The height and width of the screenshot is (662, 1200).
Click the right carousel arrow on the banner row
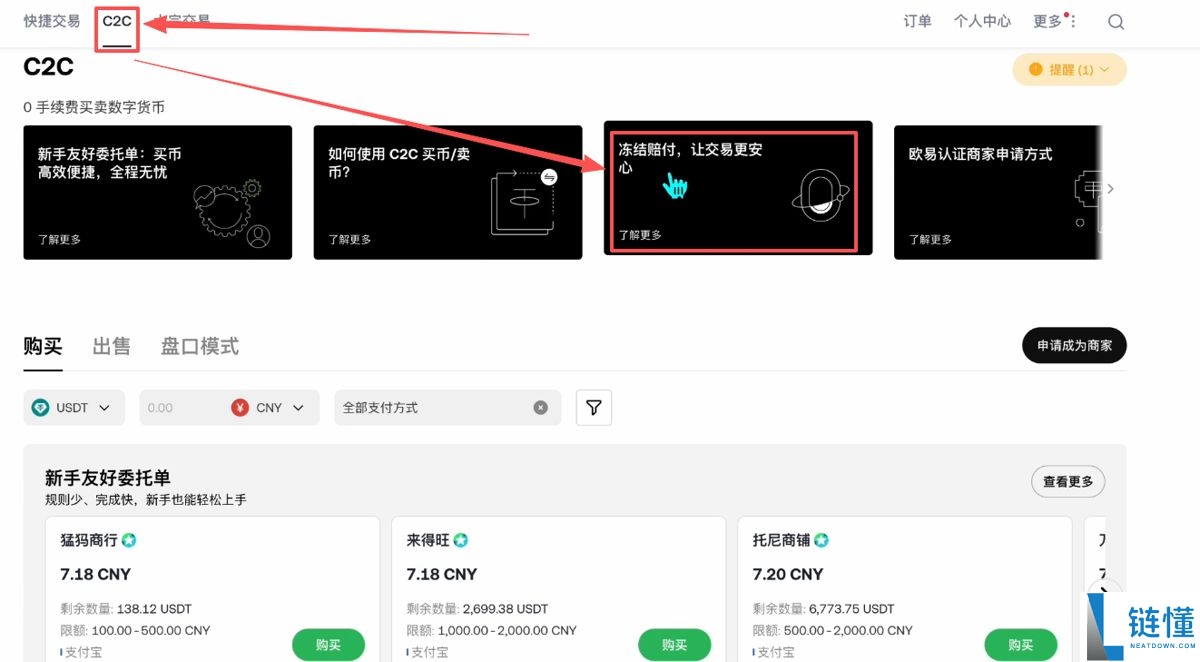point(1108,187)
